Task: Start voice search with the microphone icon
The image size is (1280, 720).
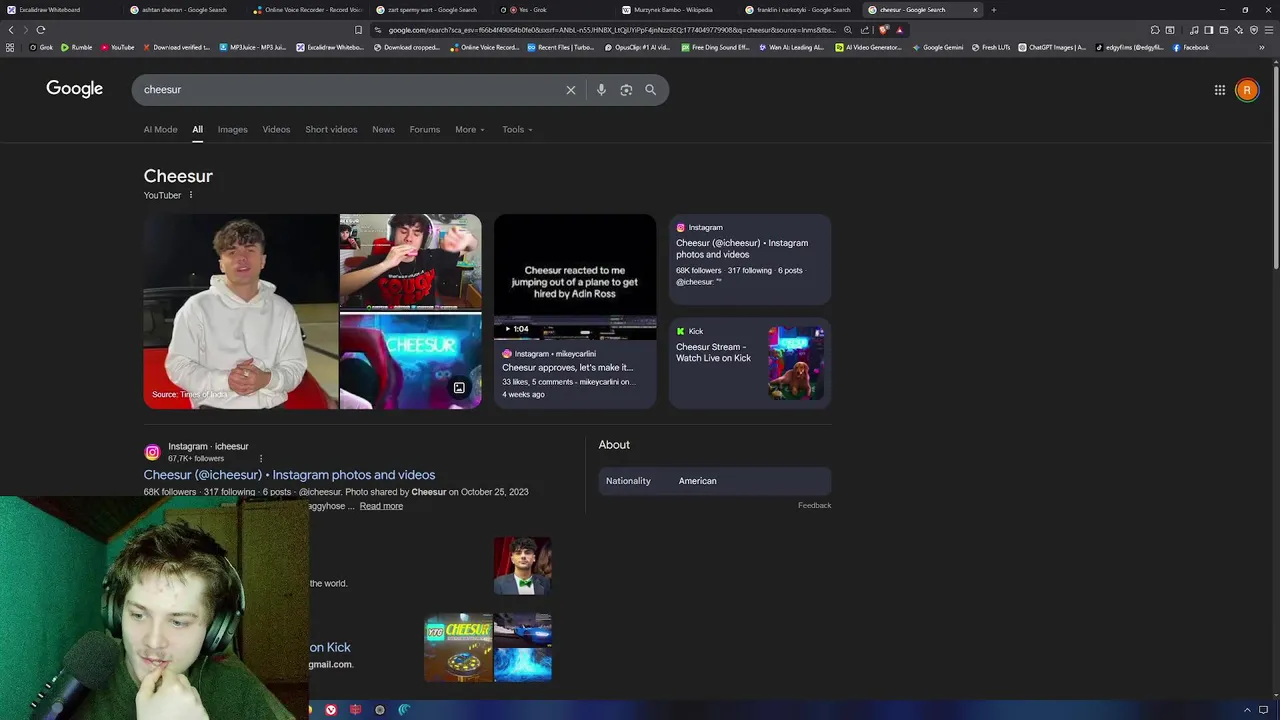Action: (x=601, y=90)
